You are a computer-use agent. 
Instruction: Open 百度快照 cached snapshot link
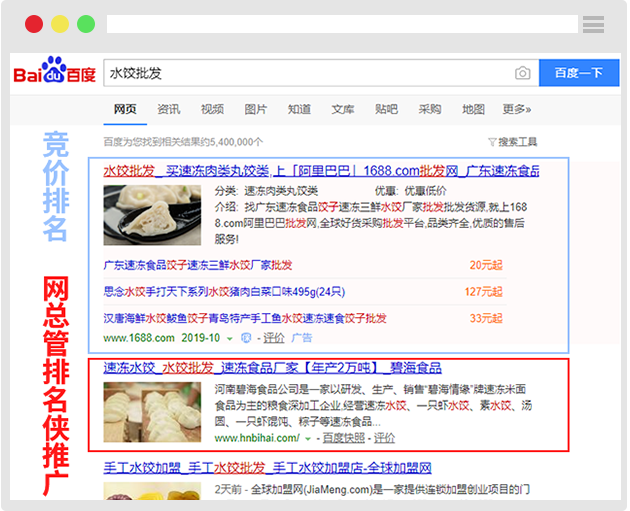coord(344,438)
